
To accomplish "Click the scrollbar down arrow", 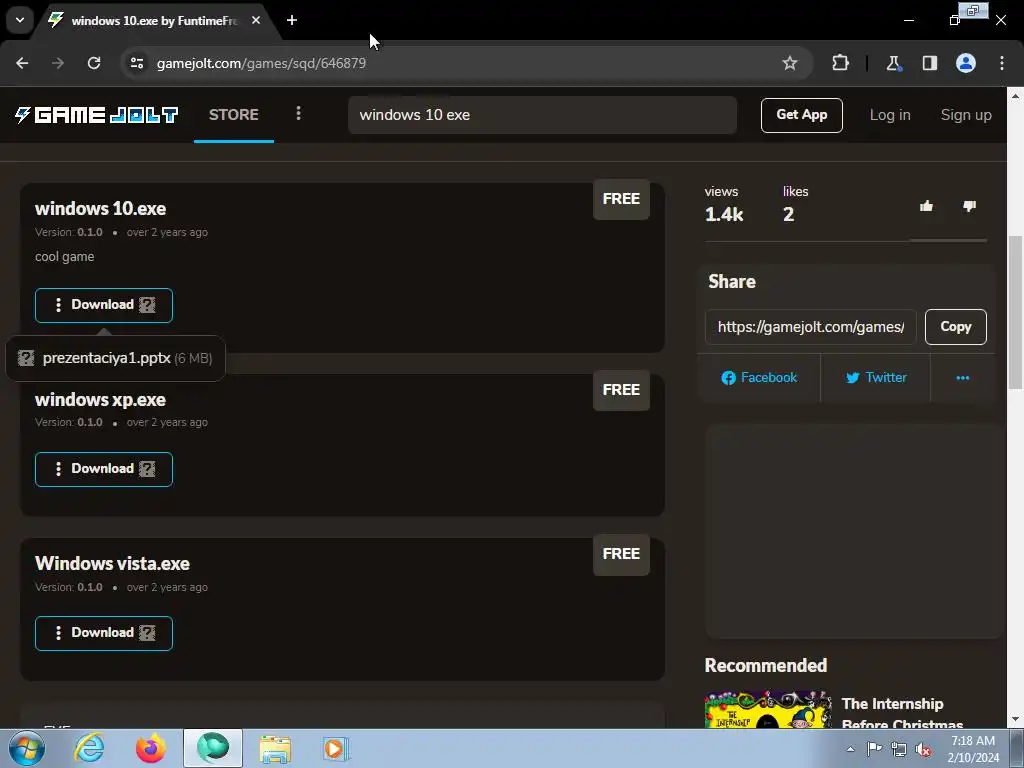I will [1015, 720].
